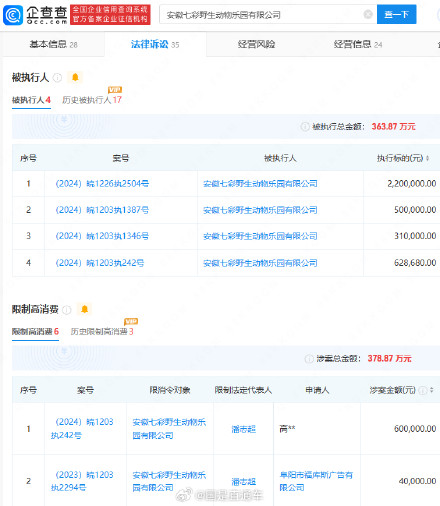
Task: Sort by 执行标的(元) column arrow
Action: (427, 158)
